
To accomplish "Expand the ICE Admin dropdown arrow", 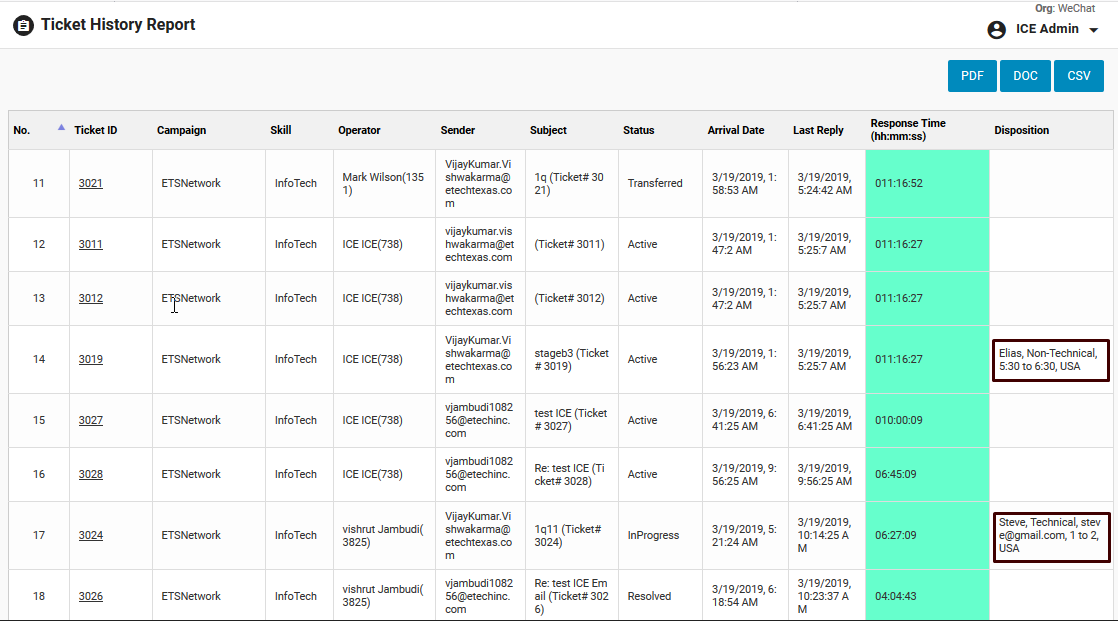I will [x=1093, y=30].
